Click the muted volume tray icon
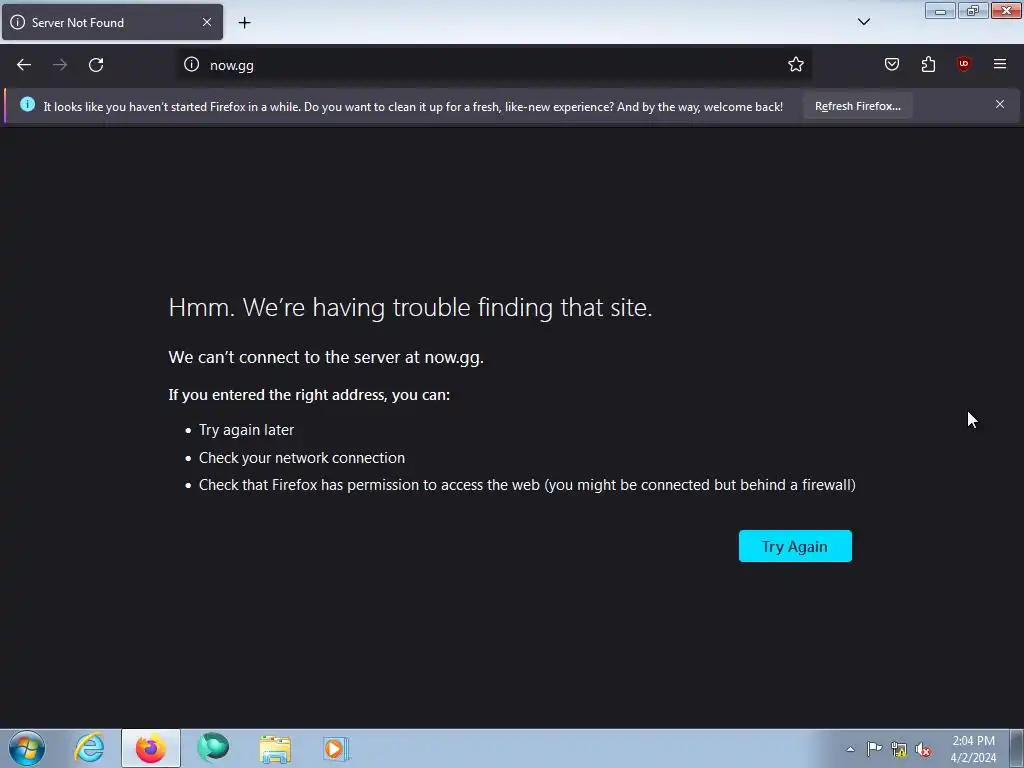Image resolution: width=1024 pixels, height=768 pixels. click(x=923, y=750)
